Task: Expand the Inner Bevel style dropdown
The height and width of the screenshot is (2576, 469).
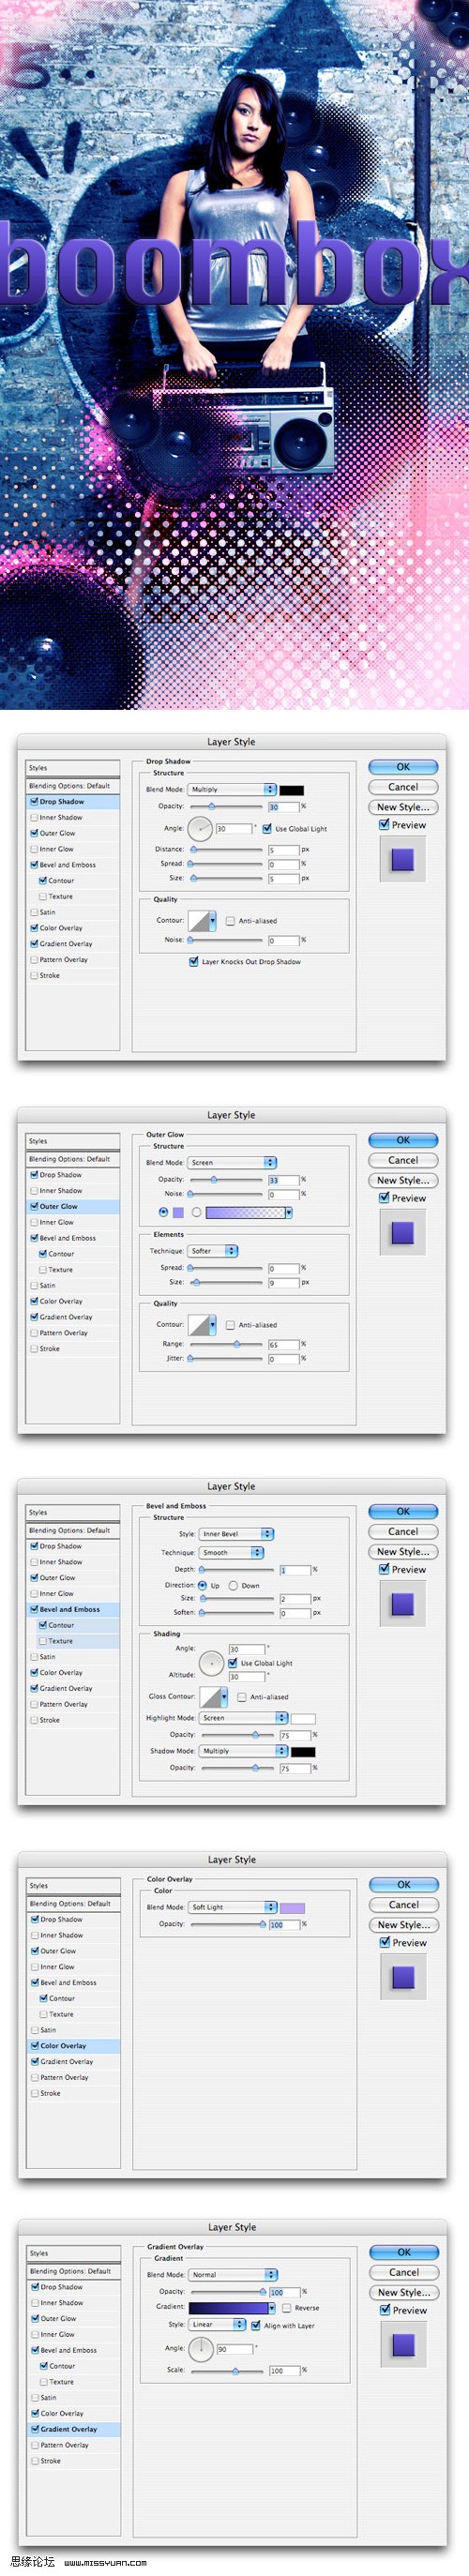Action: 236,1533
